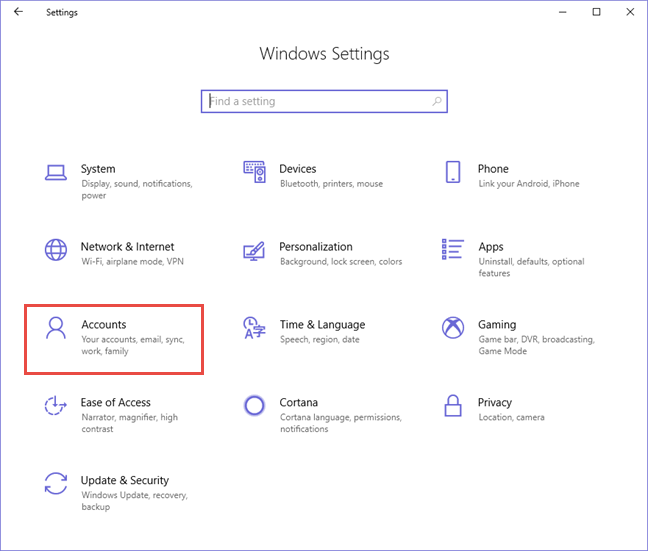The width and height of the screenshot is (648, 551).
Task: Open Update & Security title
Action: pos(125,480)
